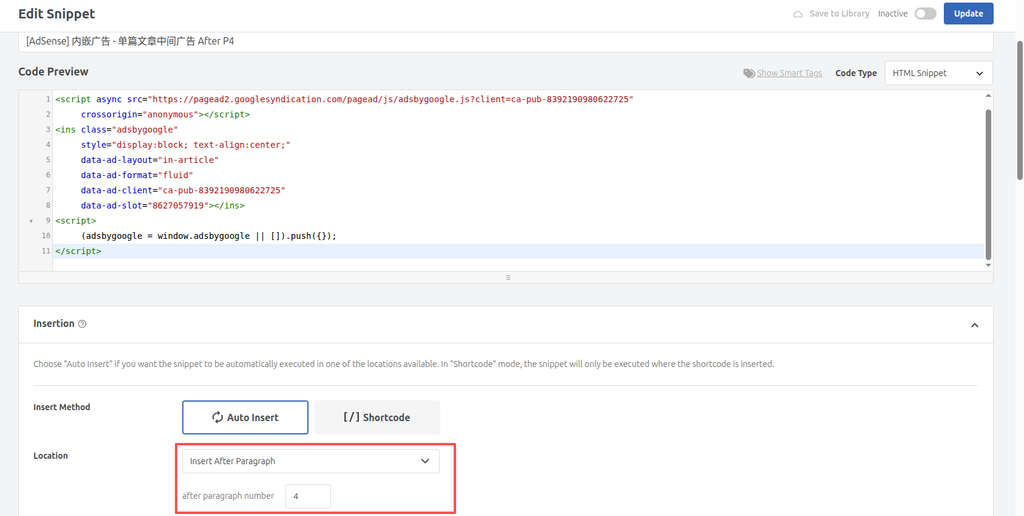Select the Shortcode insert method
Screen dimensions: 1024x516
[x=377, y=417]
